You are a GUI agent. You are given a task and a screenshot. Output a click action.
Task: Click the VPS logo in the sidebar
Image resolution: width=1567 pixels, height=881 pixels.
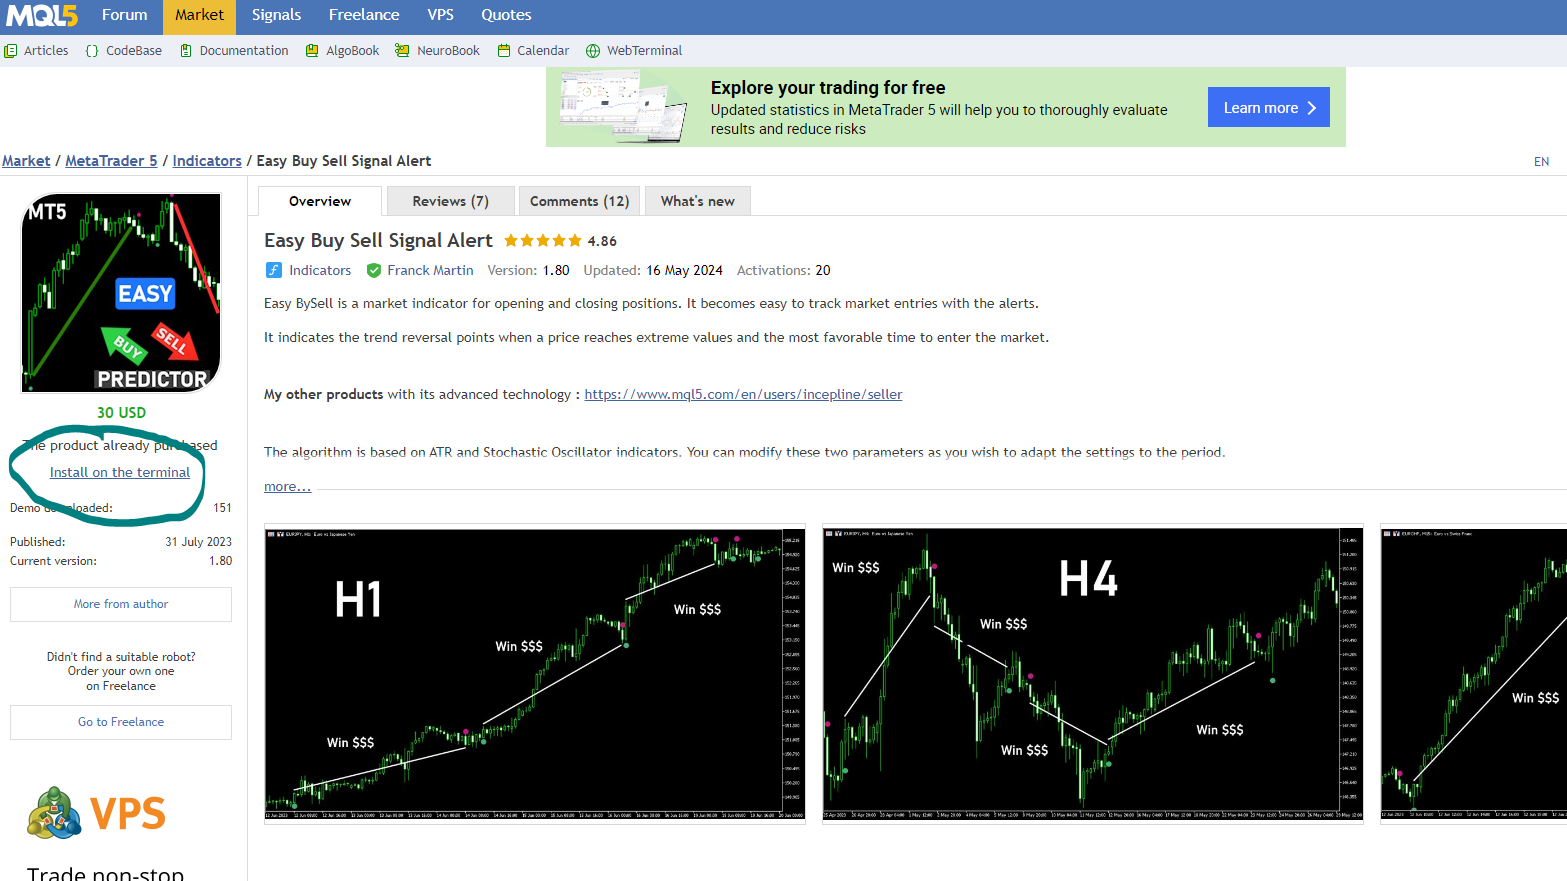96,813
